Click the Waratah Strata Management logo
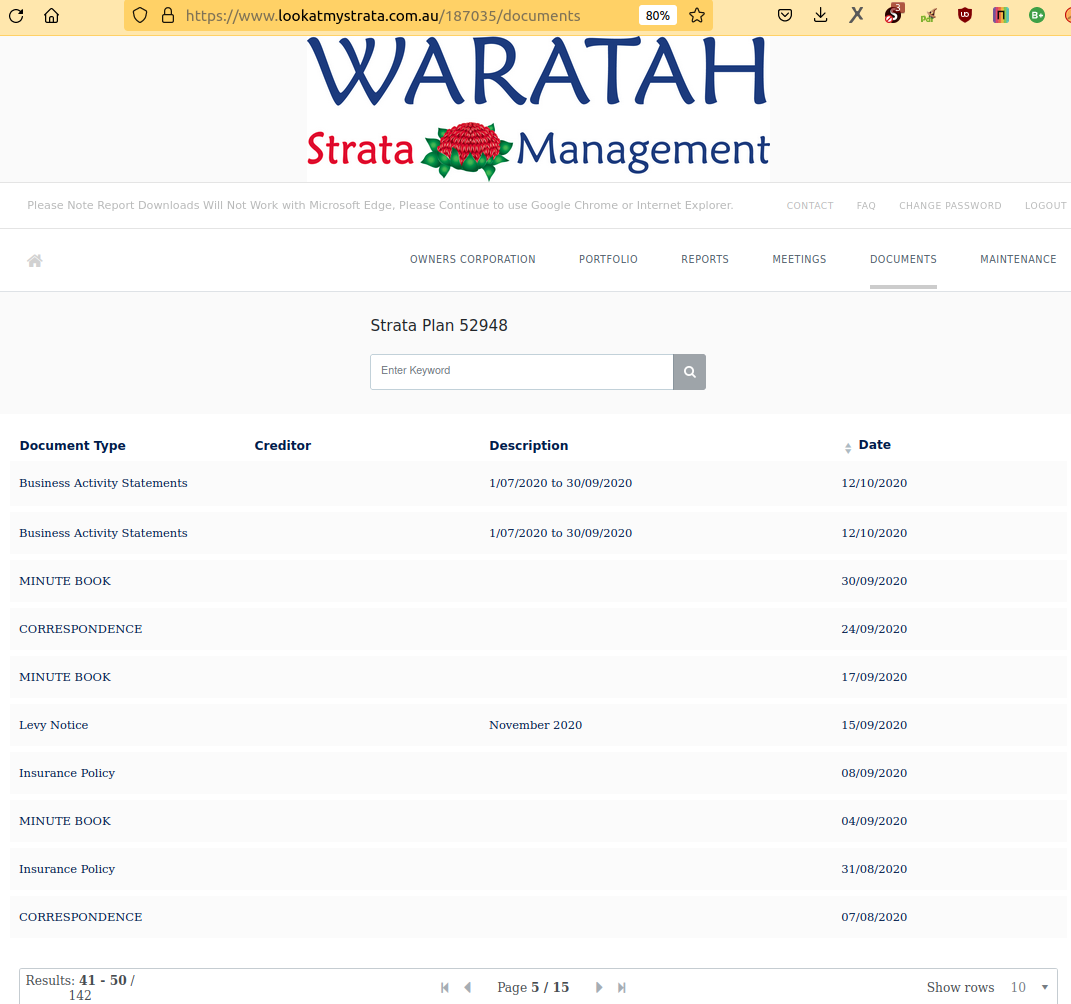Image resolution: width=1071 pixels, height=1004 pixels. click(538, 108)
